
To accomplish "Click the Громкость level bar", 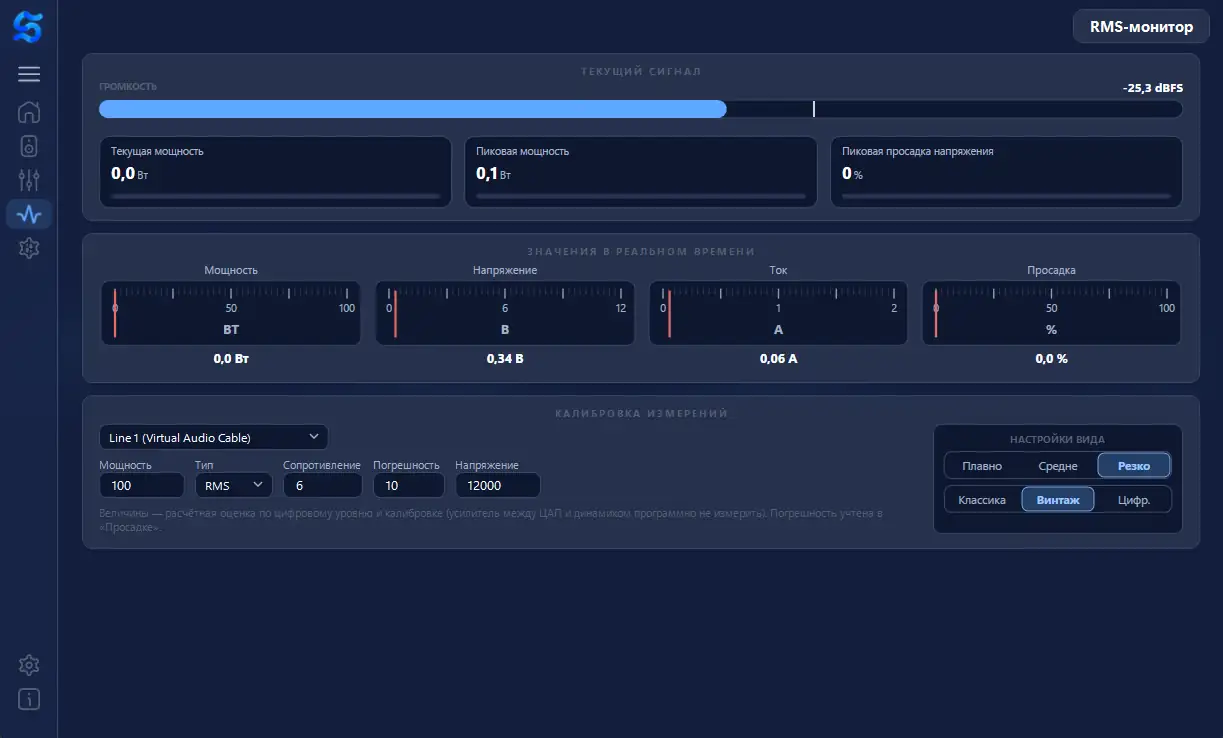I will [x=641, y=109].
